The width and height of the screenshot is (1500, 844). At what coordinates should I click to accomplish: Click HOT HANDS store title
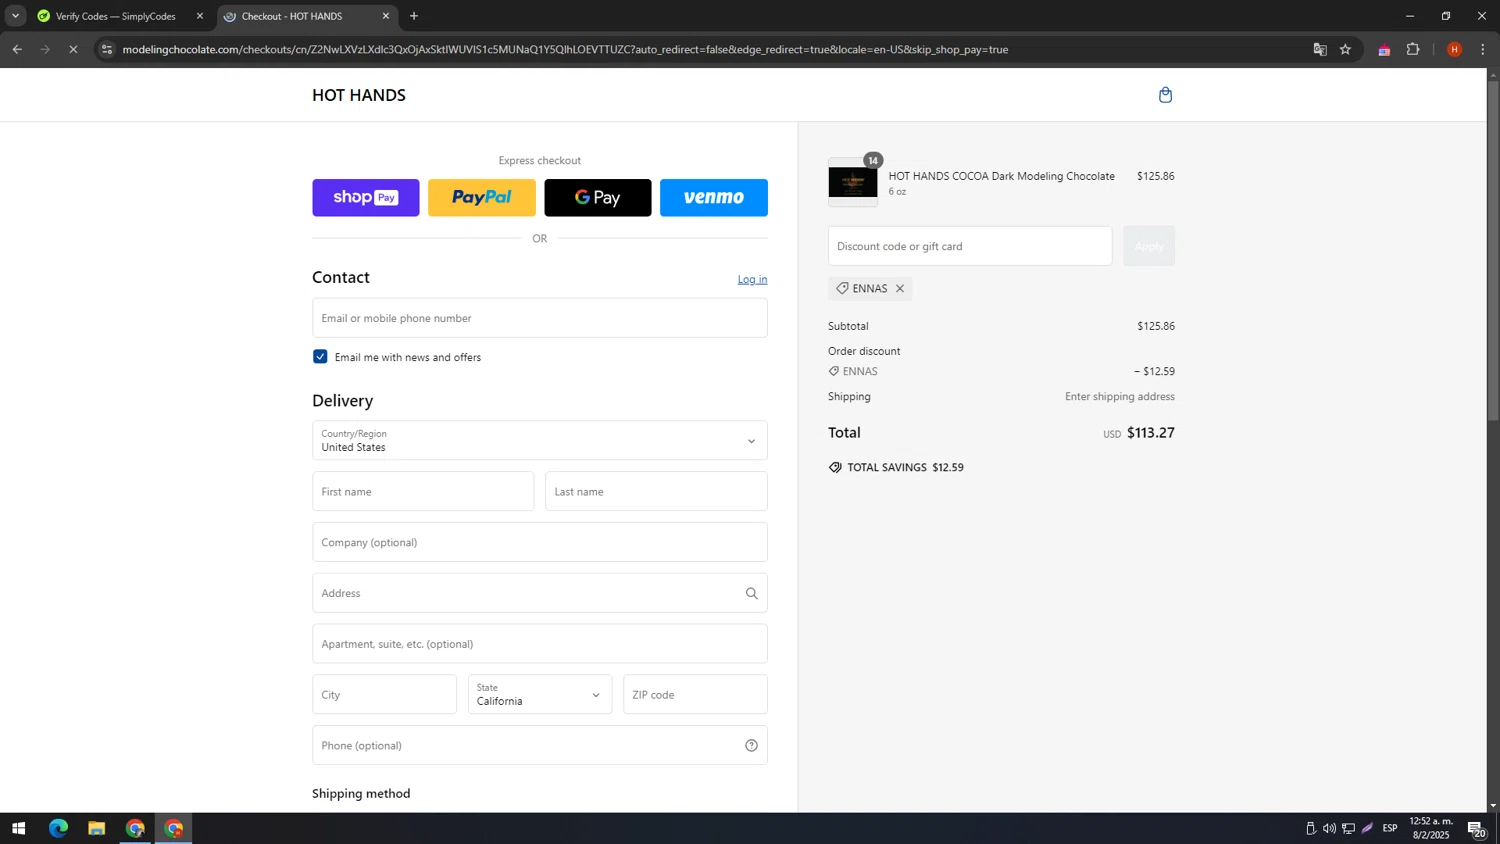359,95
